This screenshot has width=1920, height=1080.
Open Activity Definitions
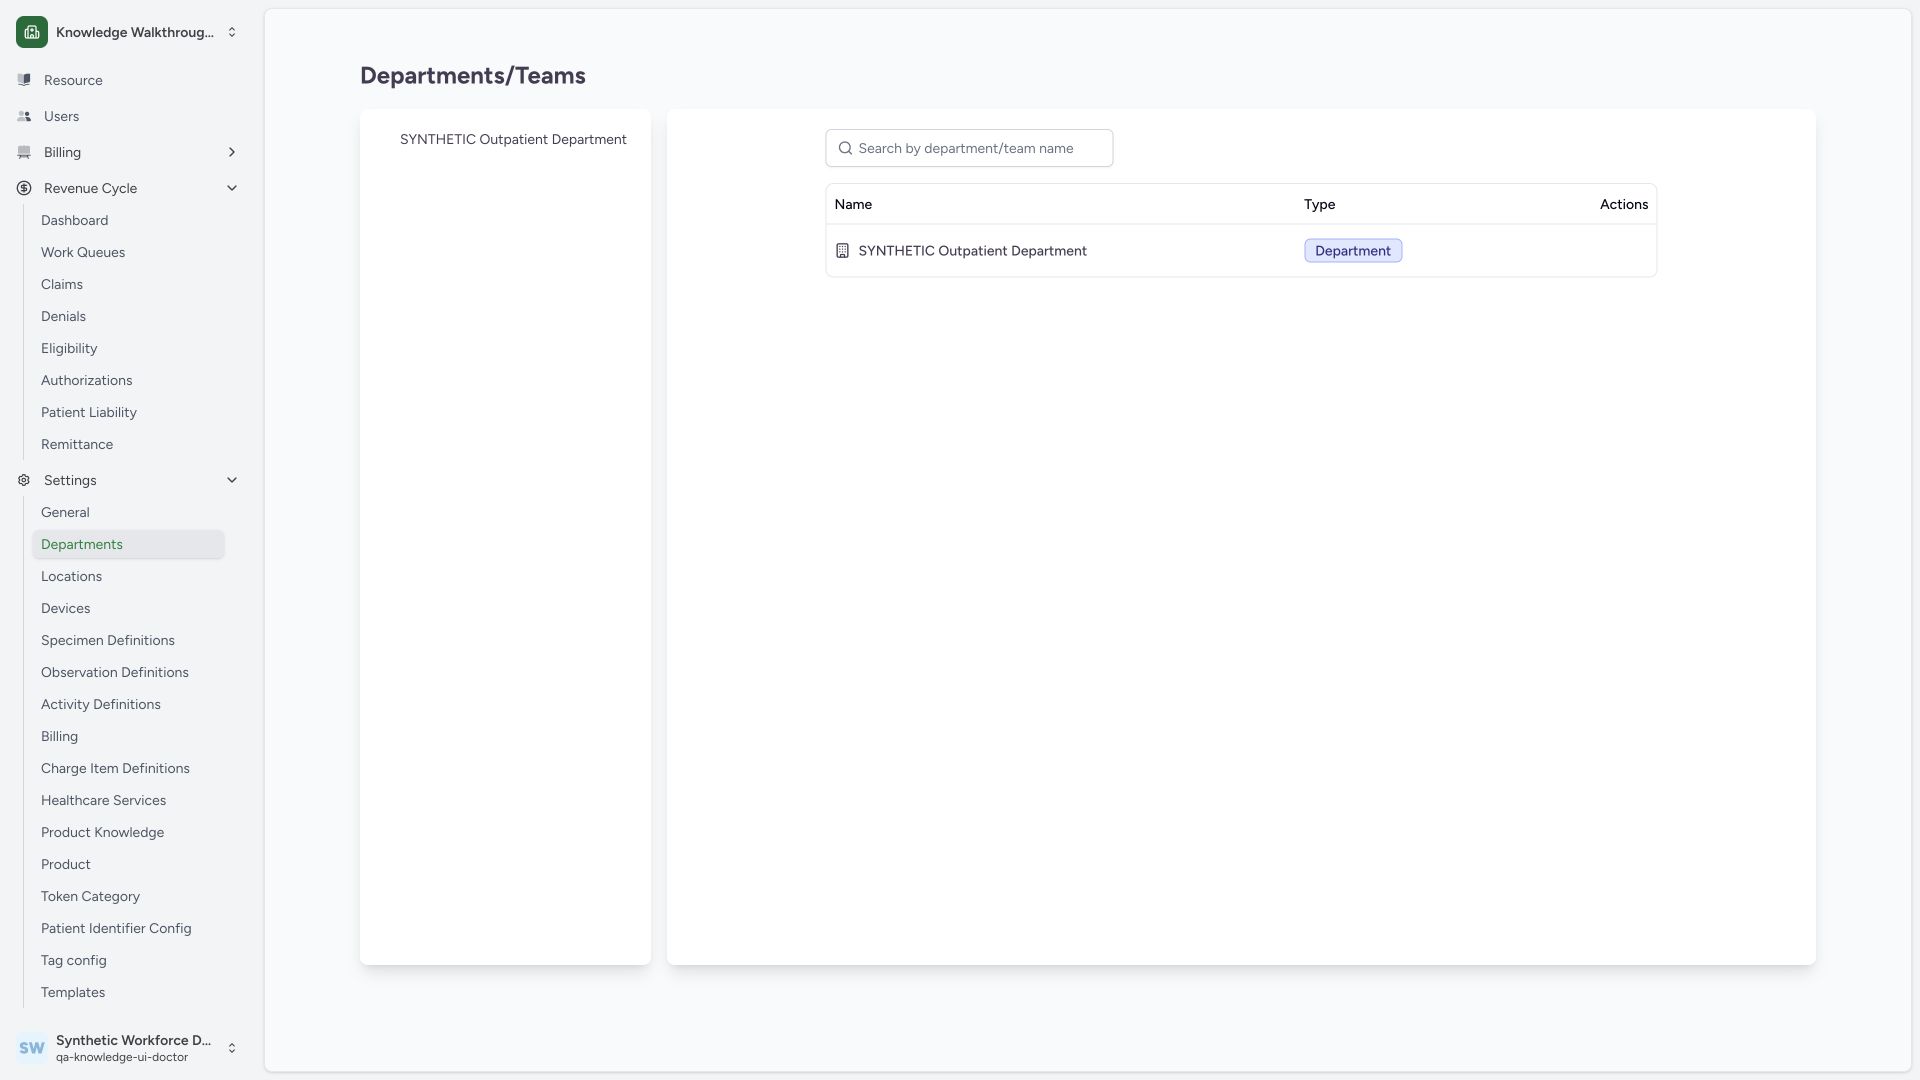101,704
